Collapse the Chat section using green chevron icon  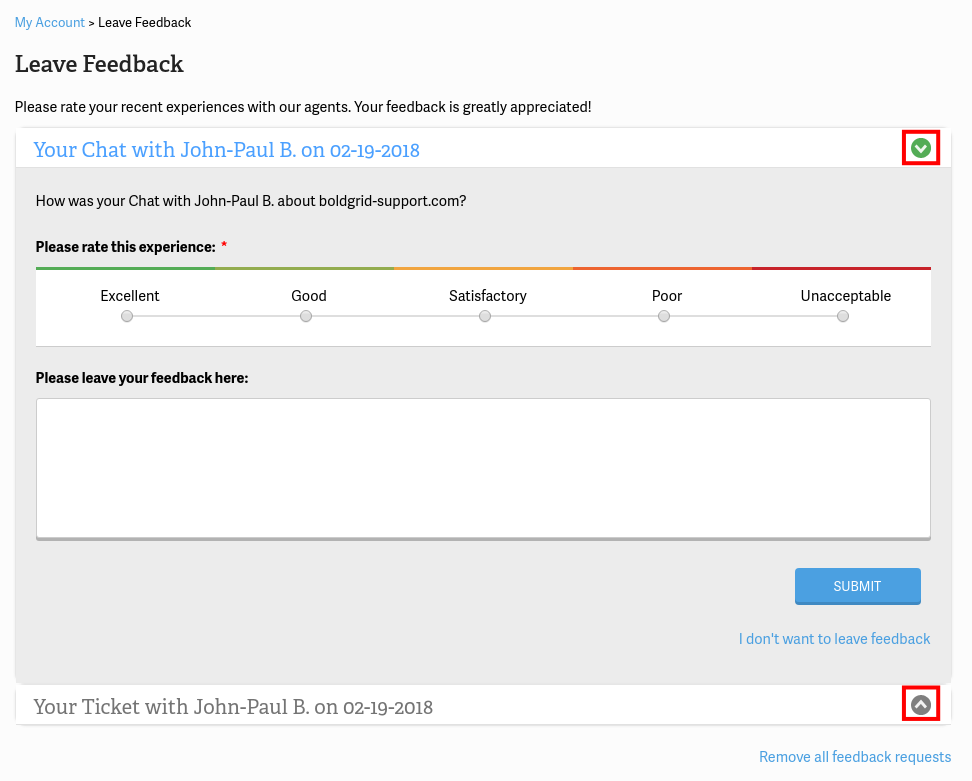tap(921, 149)
